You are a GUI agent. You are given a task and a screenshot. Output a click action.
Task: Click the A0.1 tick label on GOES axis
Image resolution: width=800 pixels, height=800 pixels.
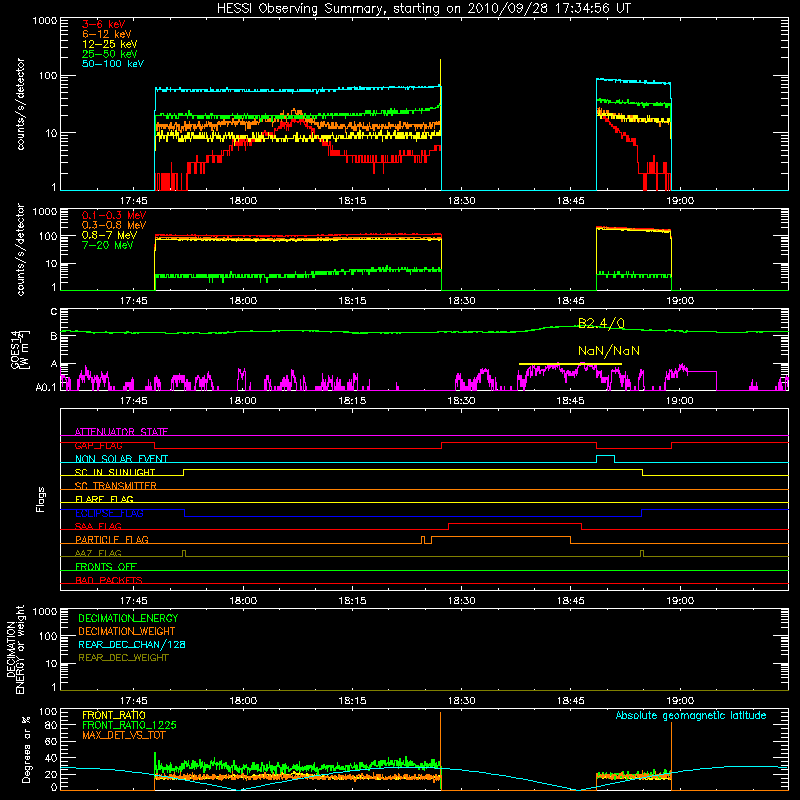pyautogui.click(x=46, y=387)
